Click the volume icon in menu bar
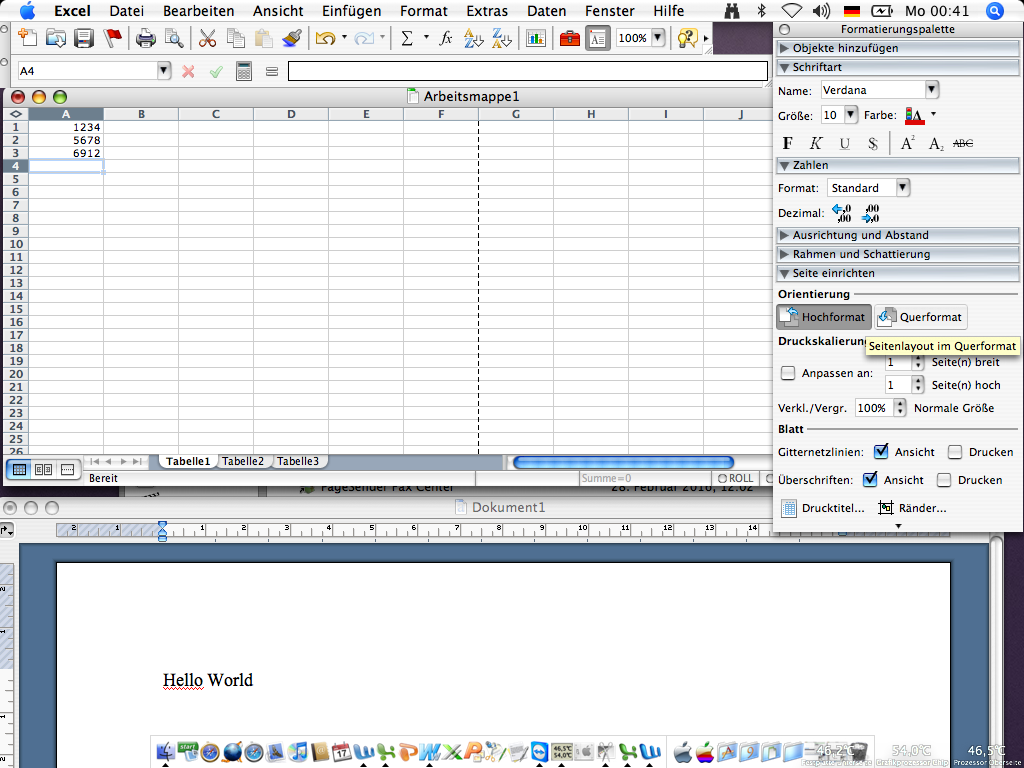The image size is (1024, 768). pos(821,11)
